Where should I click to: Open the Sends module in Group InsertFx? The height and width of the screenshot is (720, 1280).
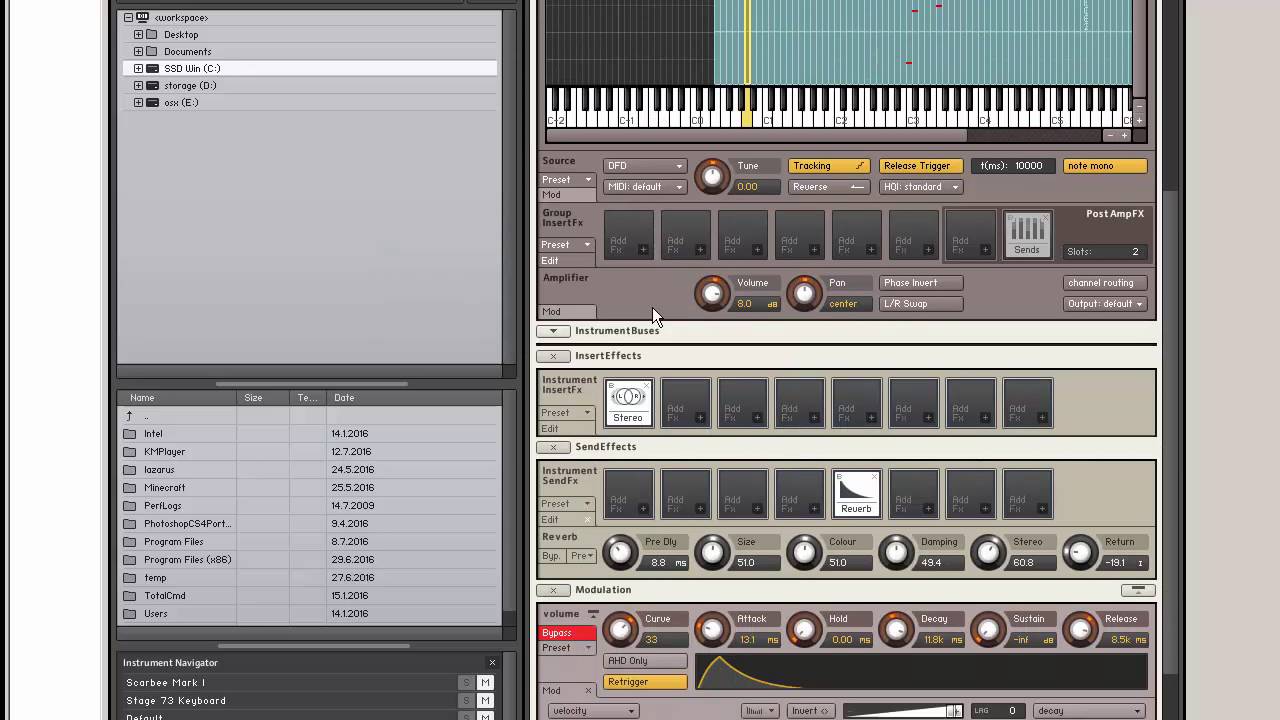1027,235
